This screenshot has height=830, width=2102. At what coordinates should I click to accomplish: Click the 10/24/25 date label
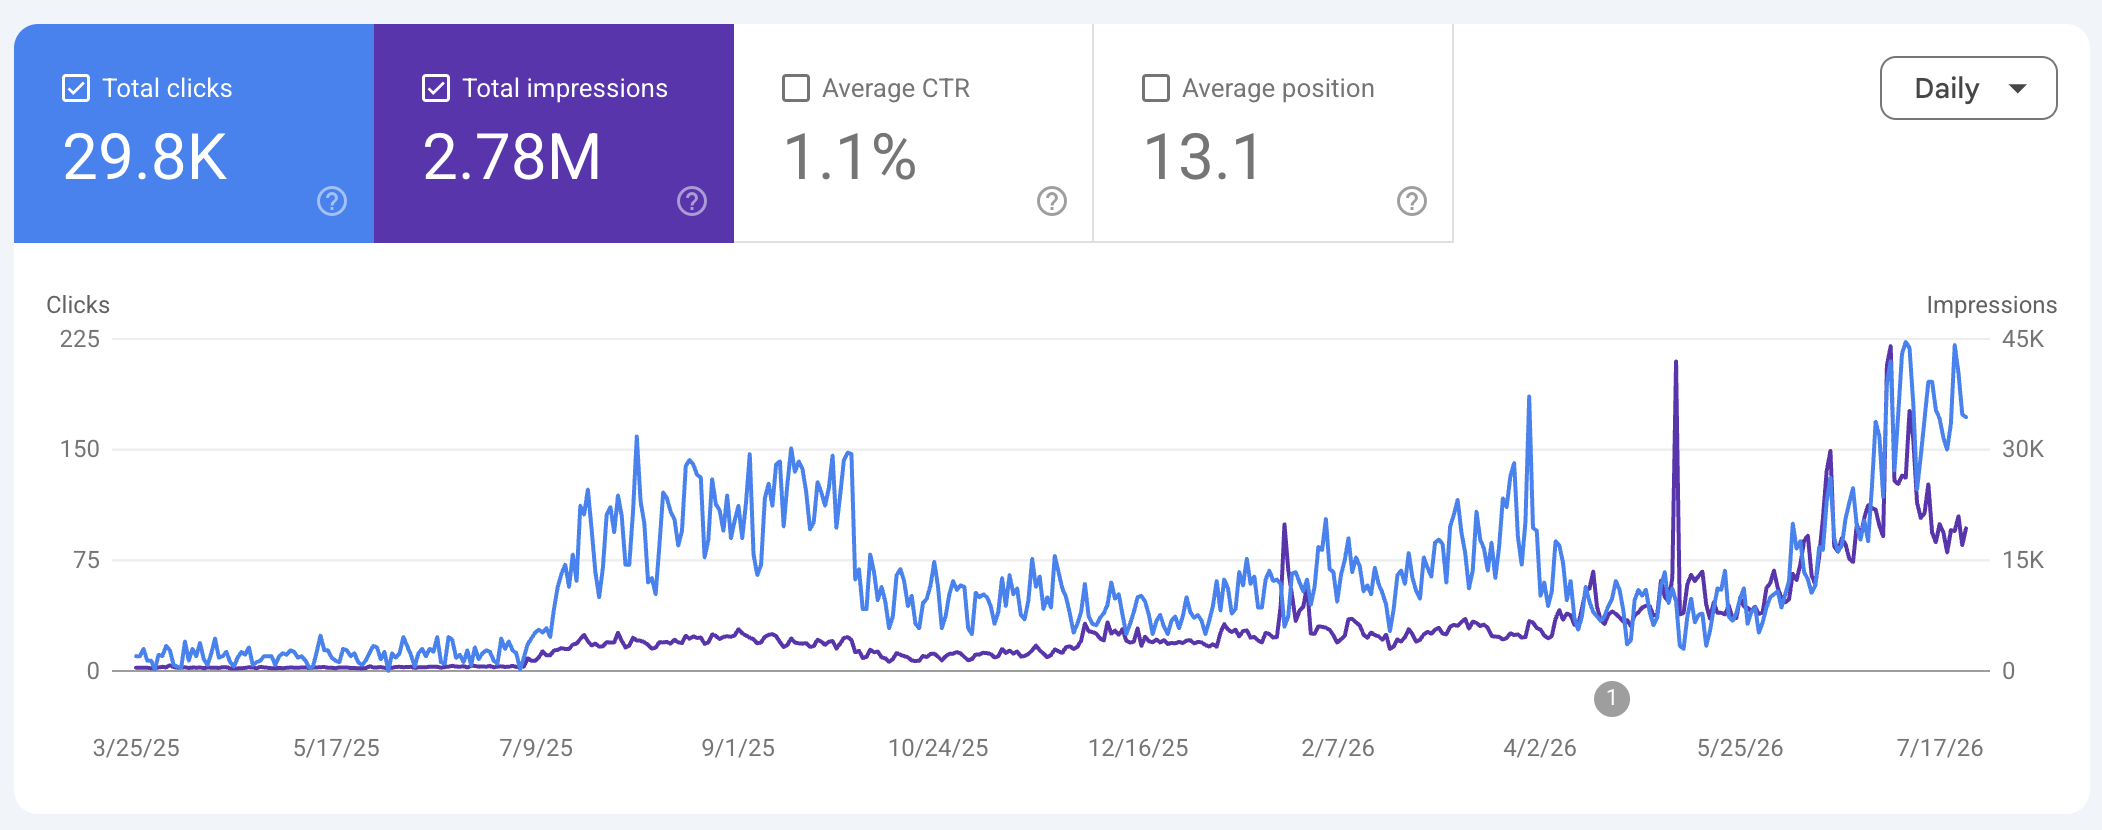coord(938,748)
